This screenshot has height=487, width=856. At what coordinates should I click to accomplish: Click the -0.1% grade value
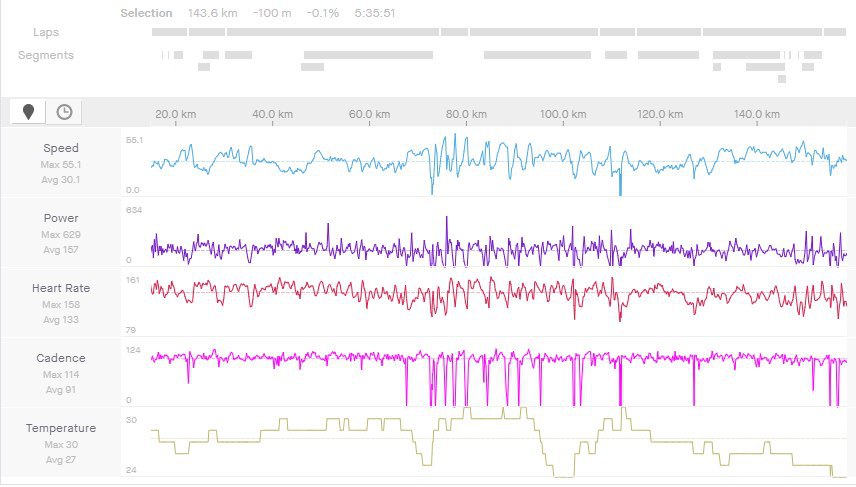coord(323,13)
